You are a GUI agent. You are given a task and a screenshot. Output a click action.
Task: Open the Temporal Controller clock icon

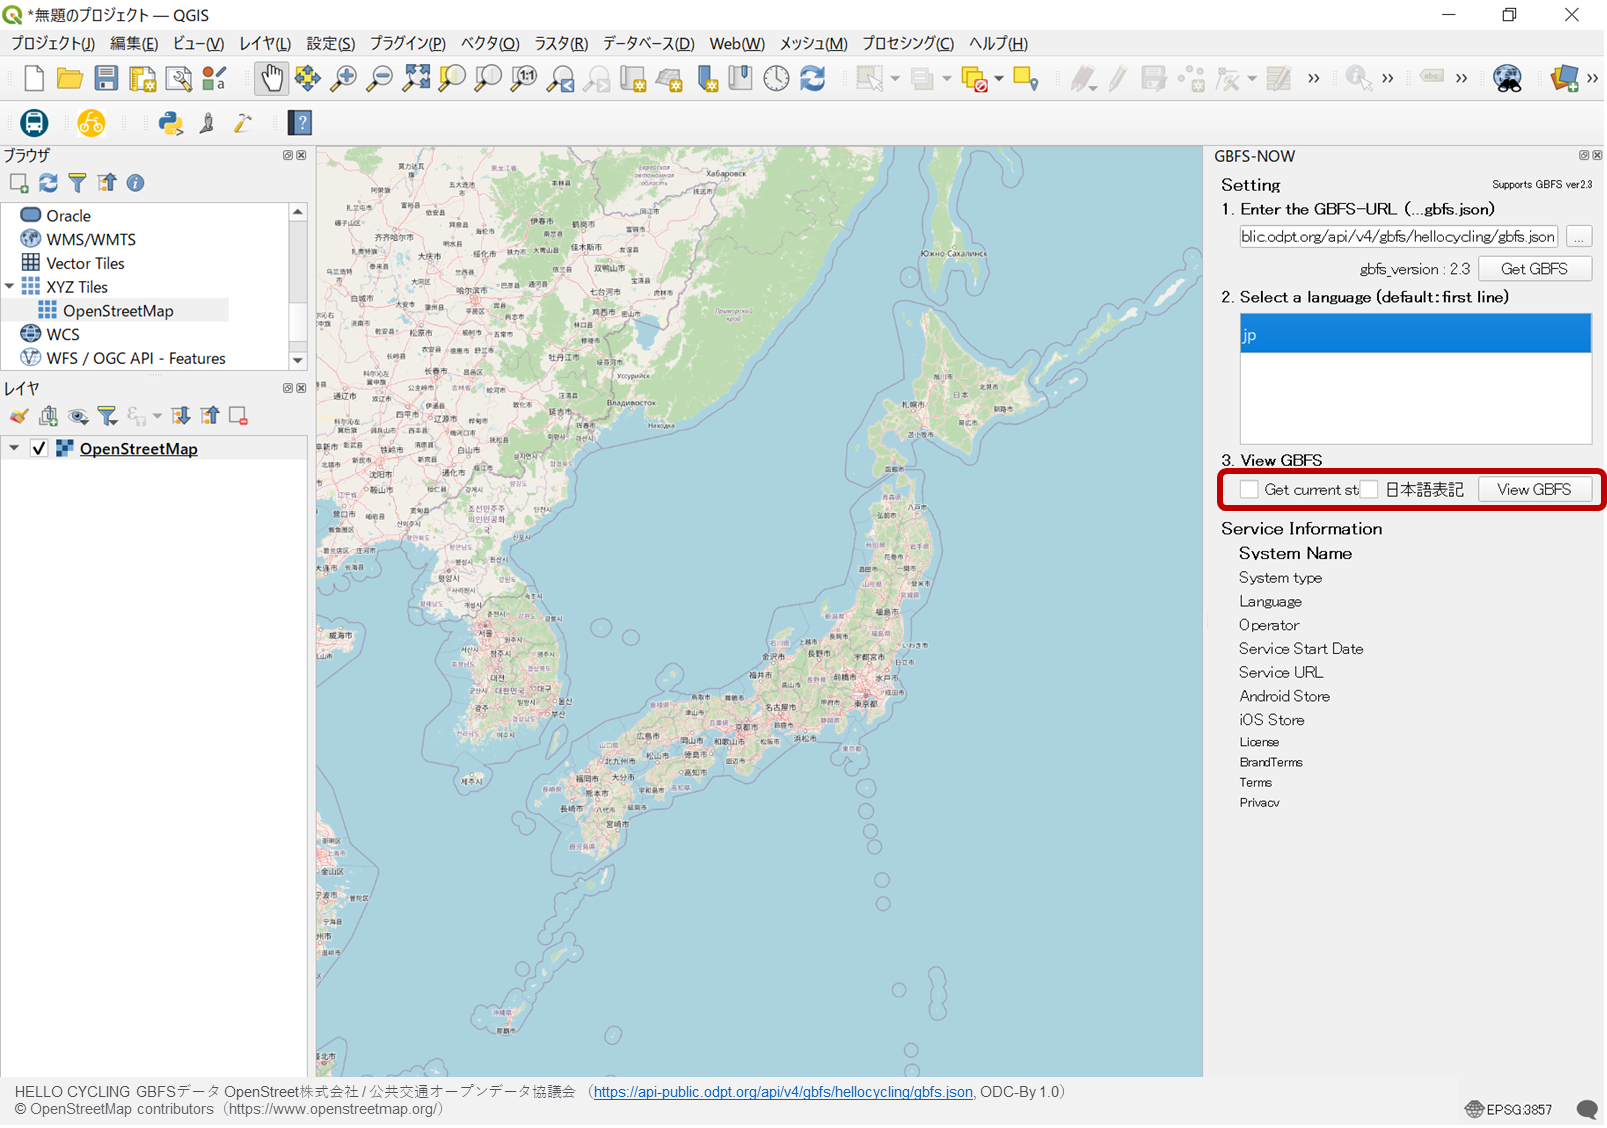coord(777,78)
